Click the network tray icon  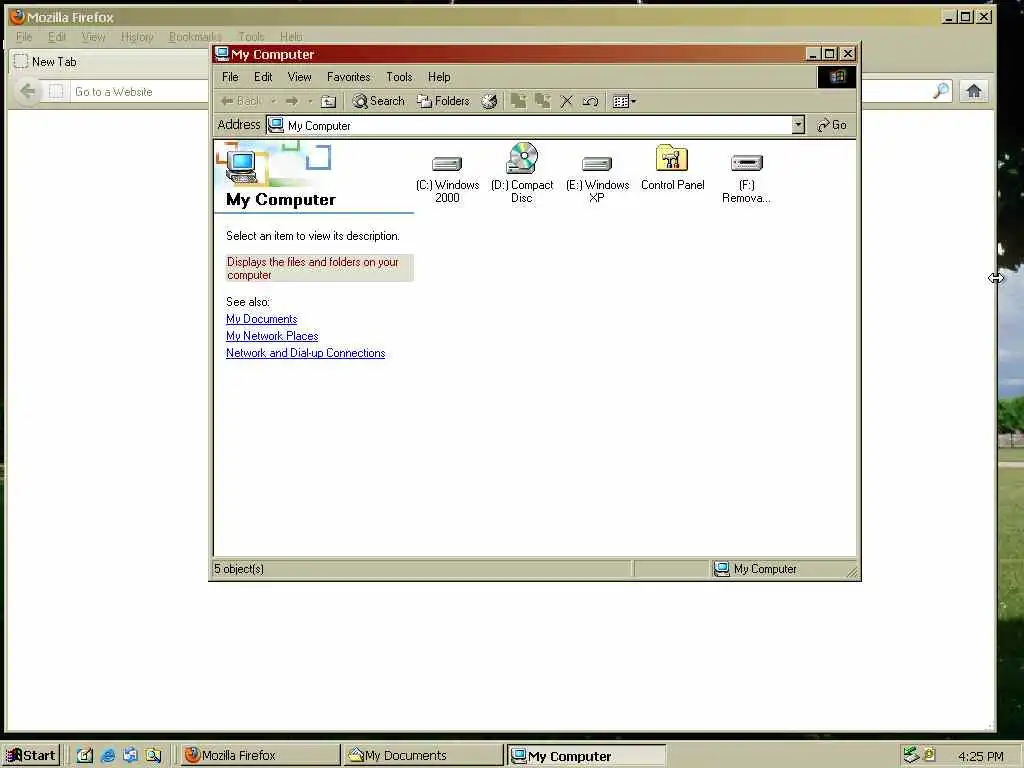911,755
